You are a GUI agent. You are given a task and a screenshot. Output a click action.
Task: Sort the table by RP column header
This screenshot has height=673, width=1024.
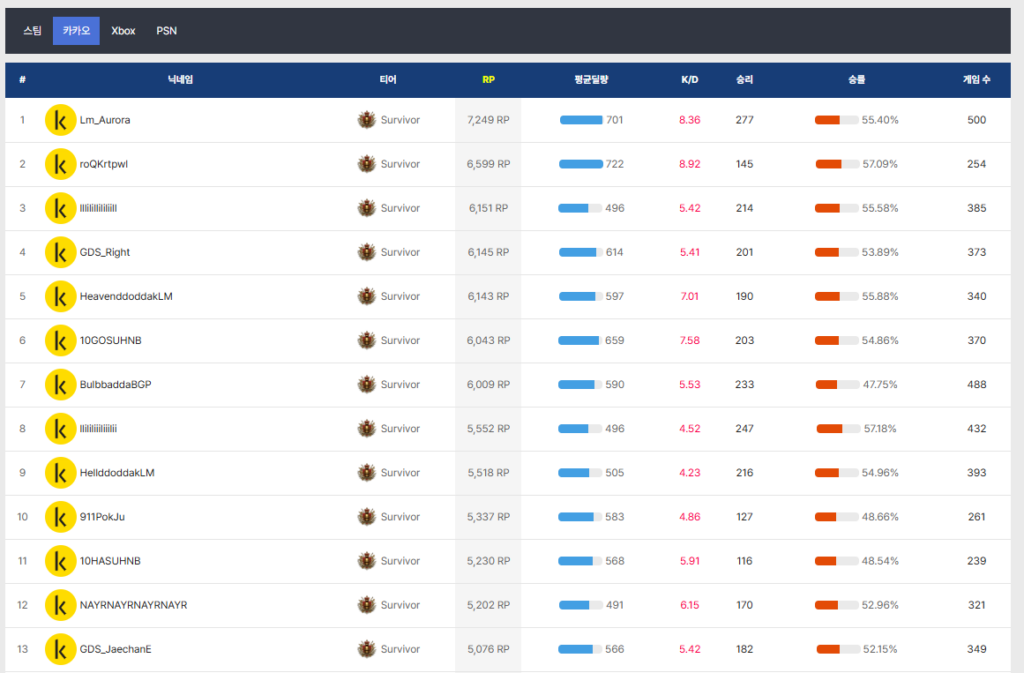(488, 80)
